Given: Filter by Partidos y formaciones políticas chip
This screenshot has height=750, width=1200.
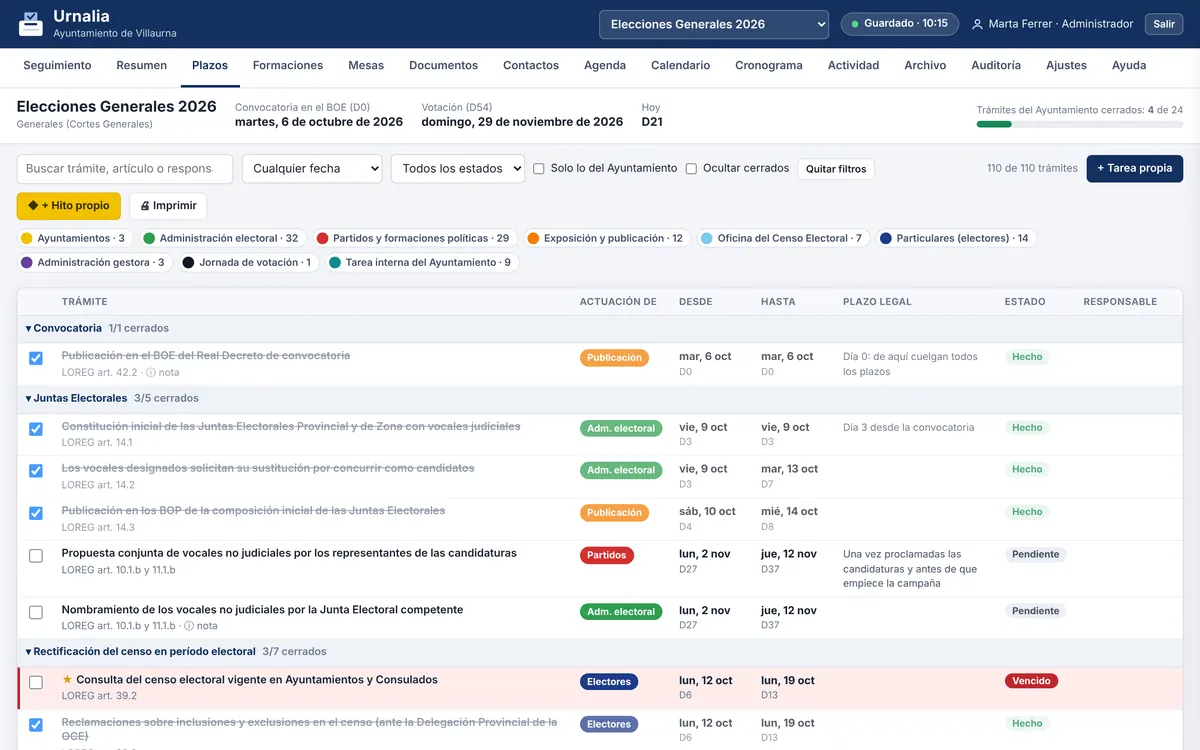Looking at the screenshot, I should pyautogui.click(x=413, y=239).
